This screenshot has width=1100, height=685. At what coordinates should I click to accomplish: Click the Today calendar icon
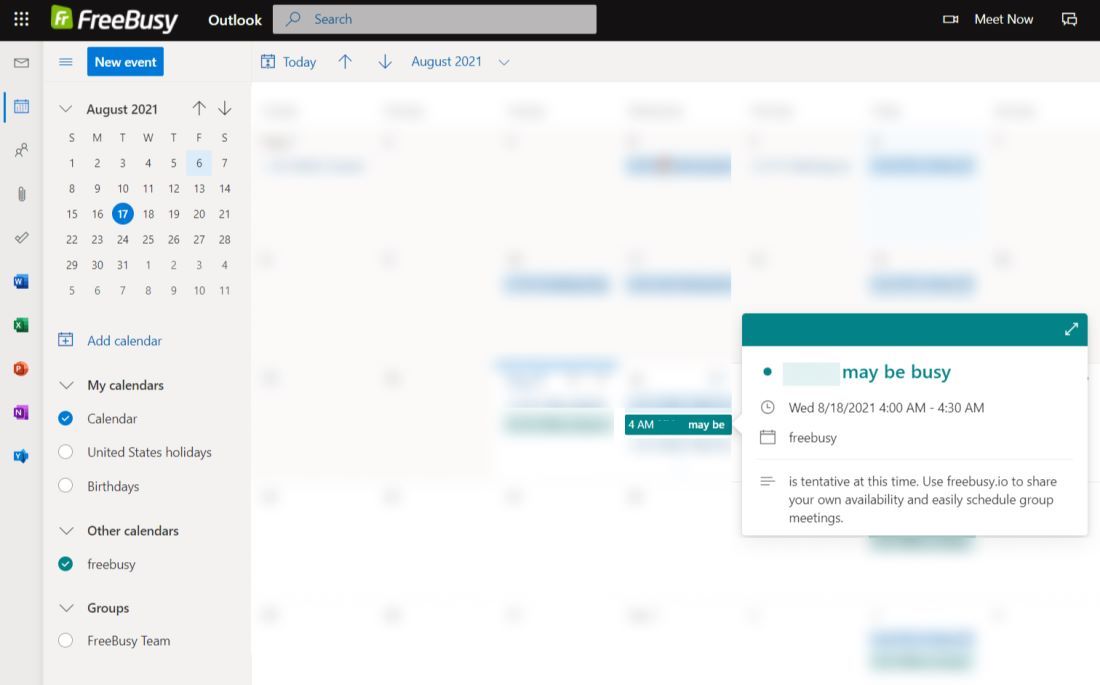click(x=267, y=62)
